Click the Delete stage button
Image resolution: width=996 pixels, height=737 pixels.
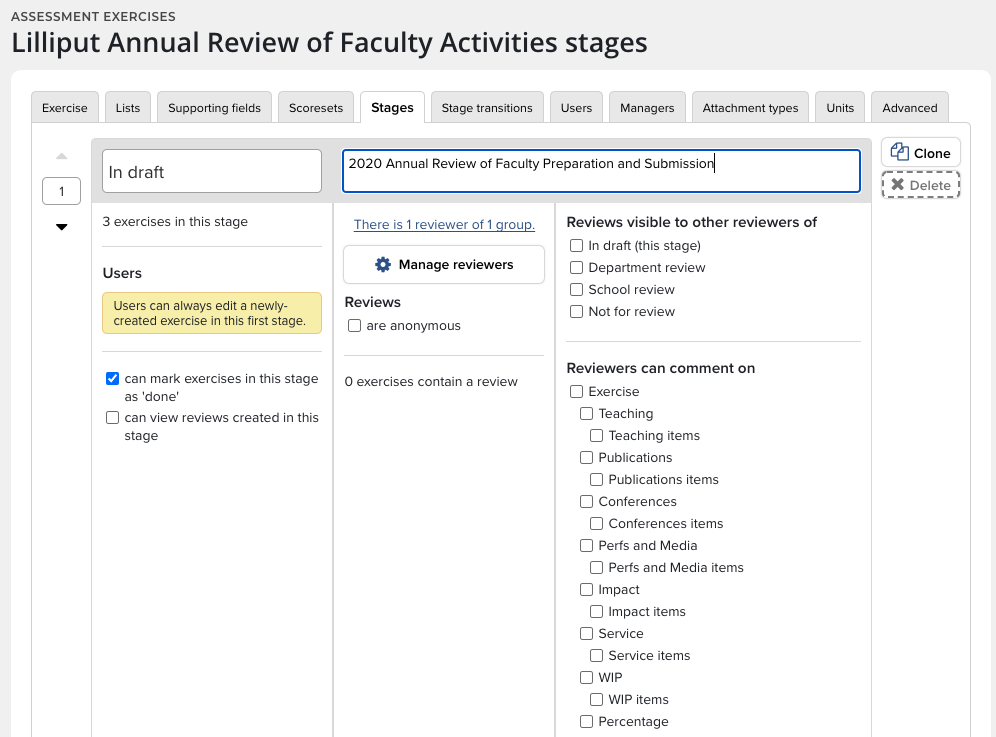click(920, 185)
